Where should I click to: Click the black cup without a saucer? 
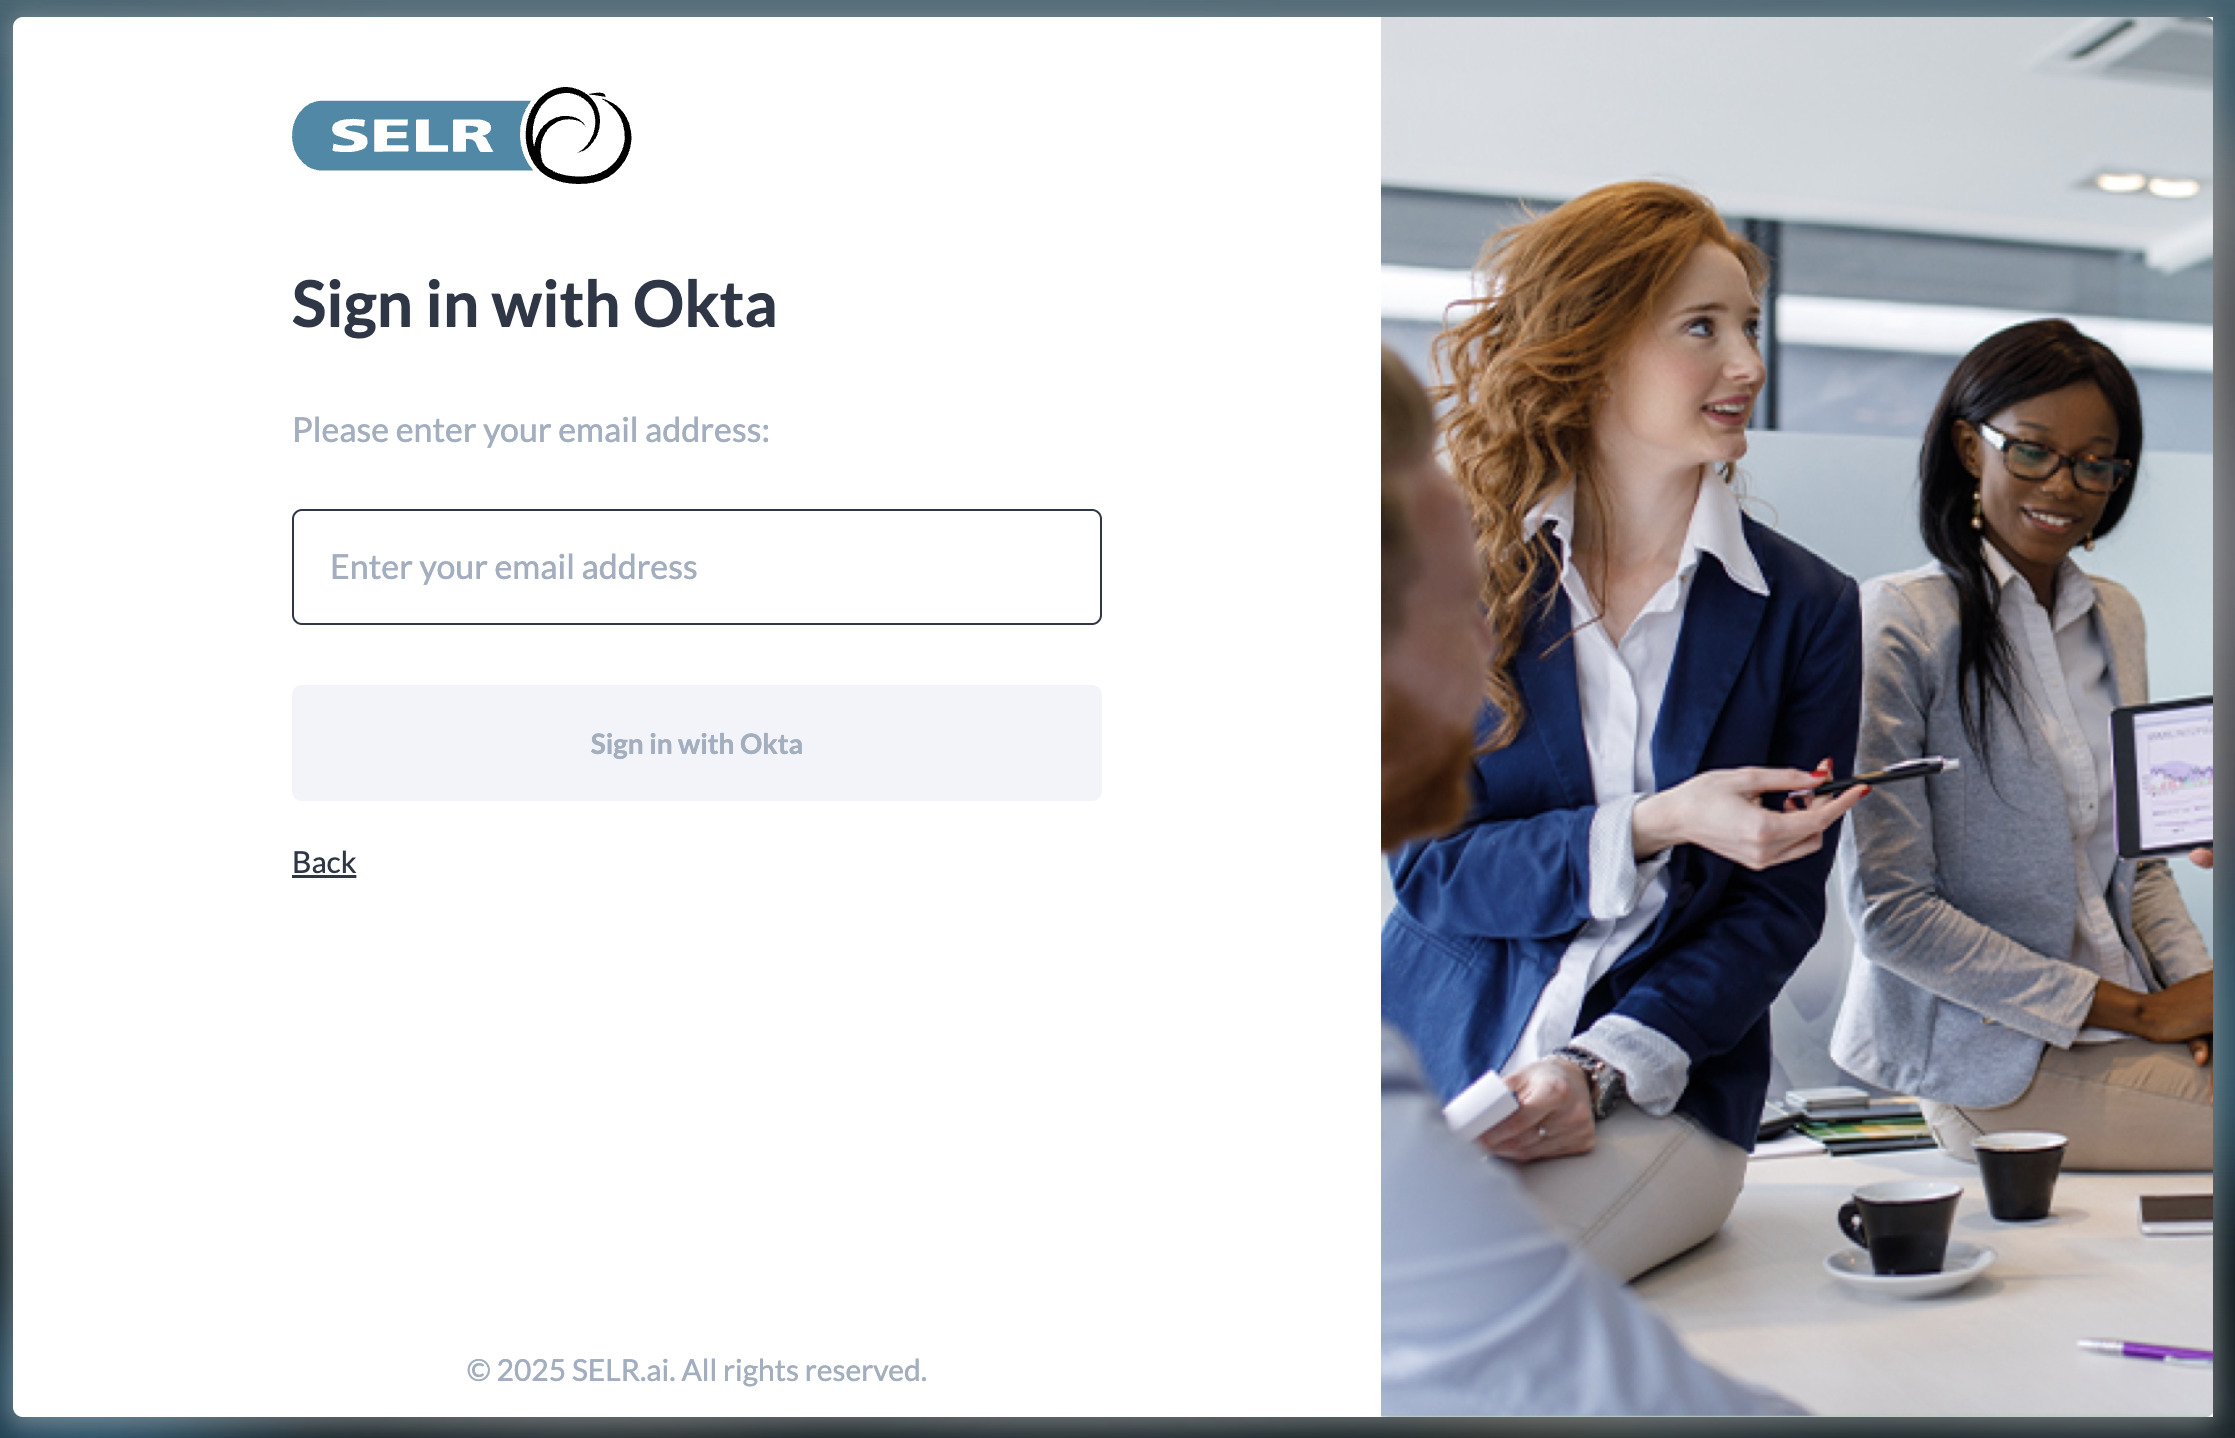coord(2018,1175)
